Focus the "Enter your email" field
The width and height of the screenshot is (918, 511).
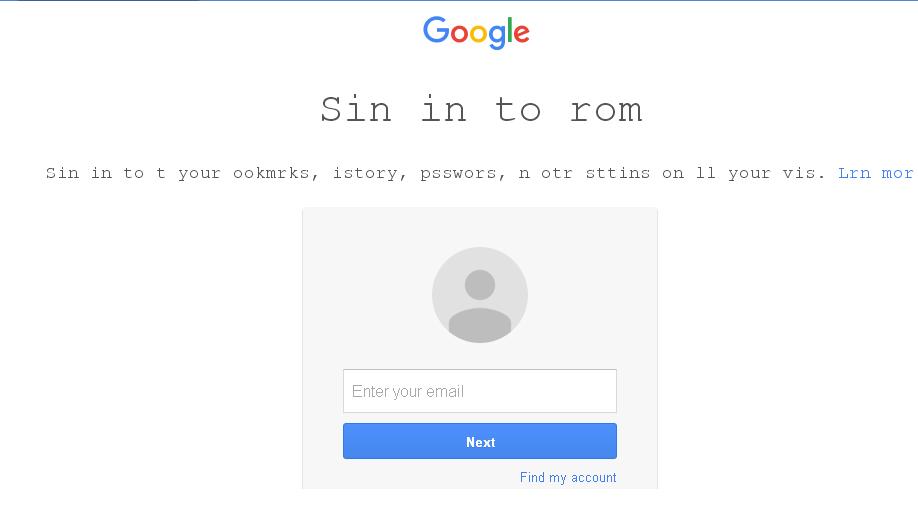pos(480,391)
